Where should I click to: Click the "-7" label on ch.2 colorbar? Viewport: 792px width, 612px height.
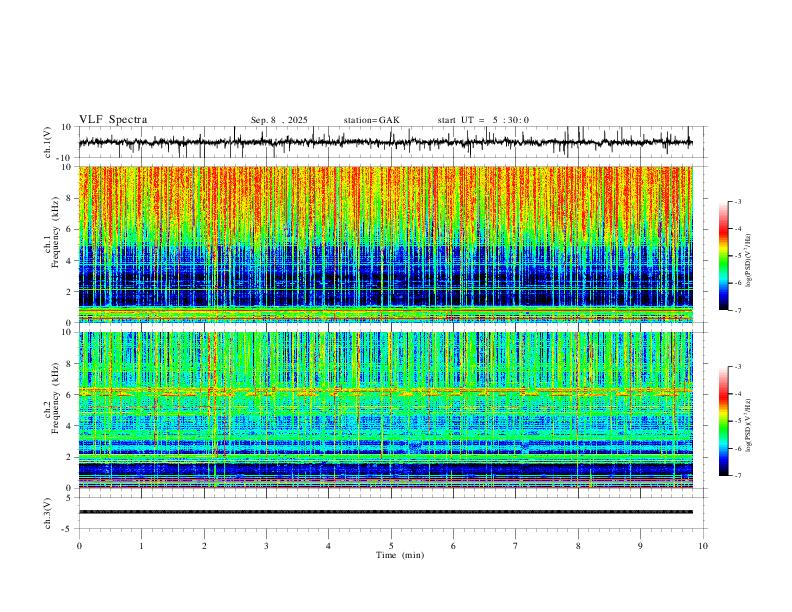coord(738,475)
